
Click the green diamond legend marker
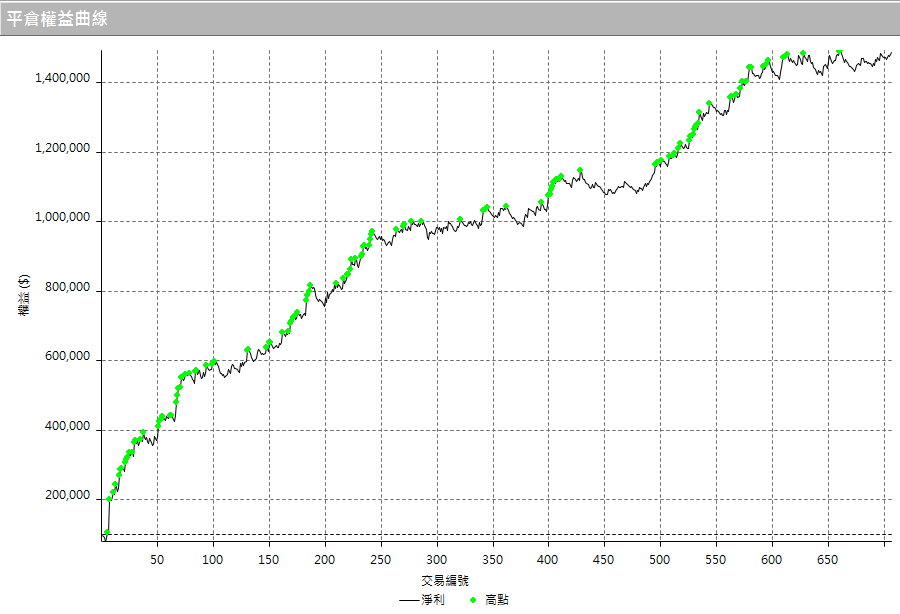[x=474, y=600]
